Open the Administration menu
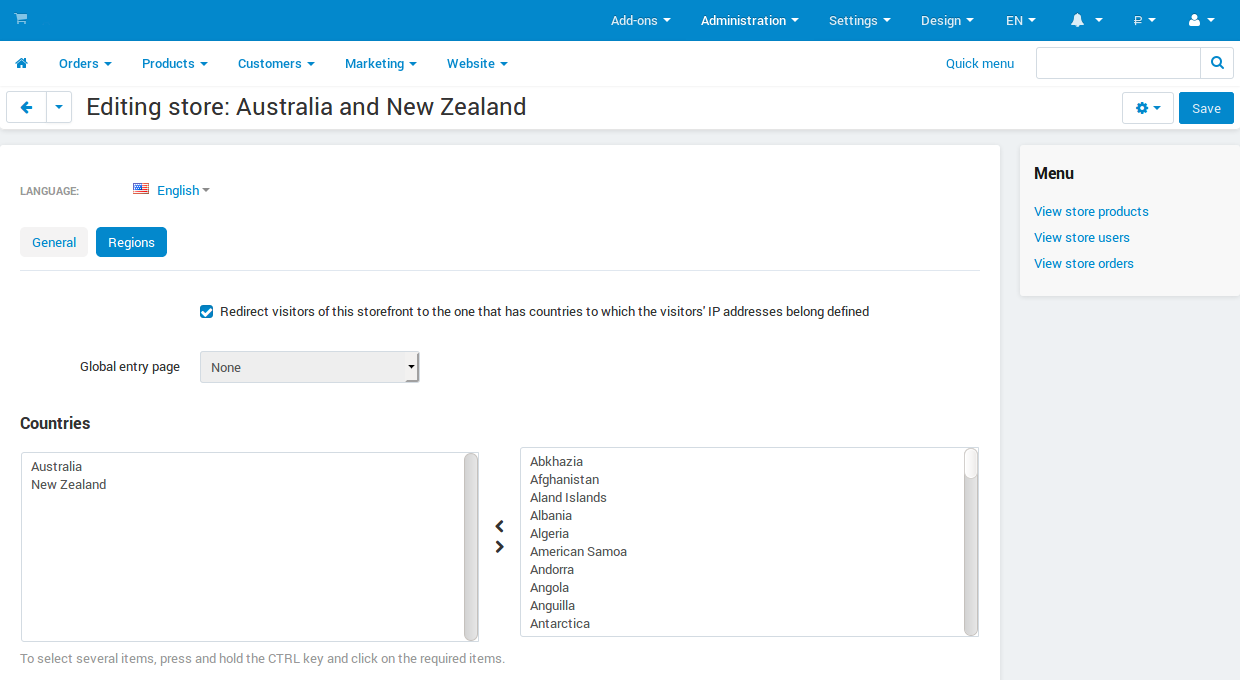This screenshot has height=680, width=1240. (750, 20)
